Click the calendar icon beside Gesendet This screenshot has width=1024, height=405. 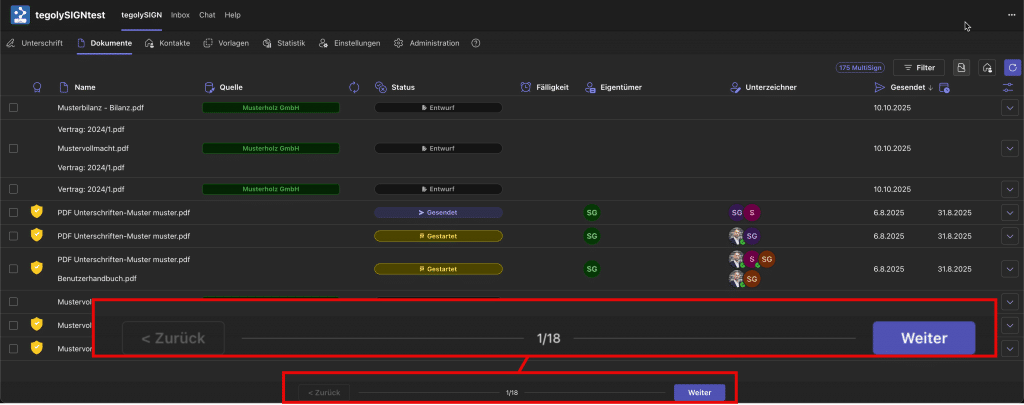(945, 88)
